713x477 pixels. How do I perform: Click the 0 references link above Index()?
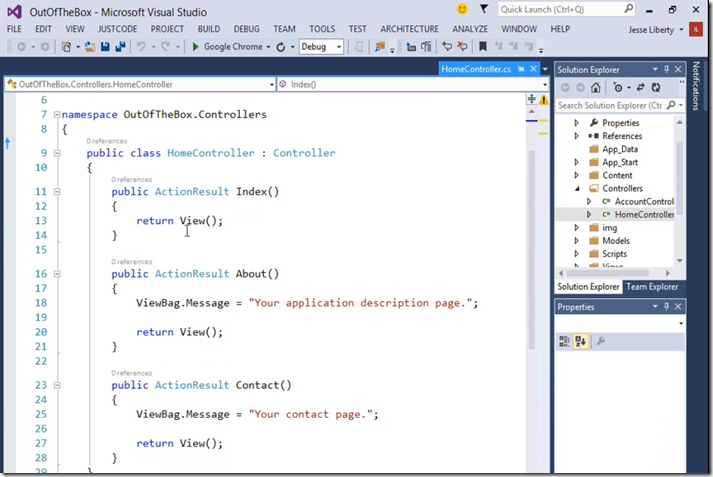(x=131, y=180)
